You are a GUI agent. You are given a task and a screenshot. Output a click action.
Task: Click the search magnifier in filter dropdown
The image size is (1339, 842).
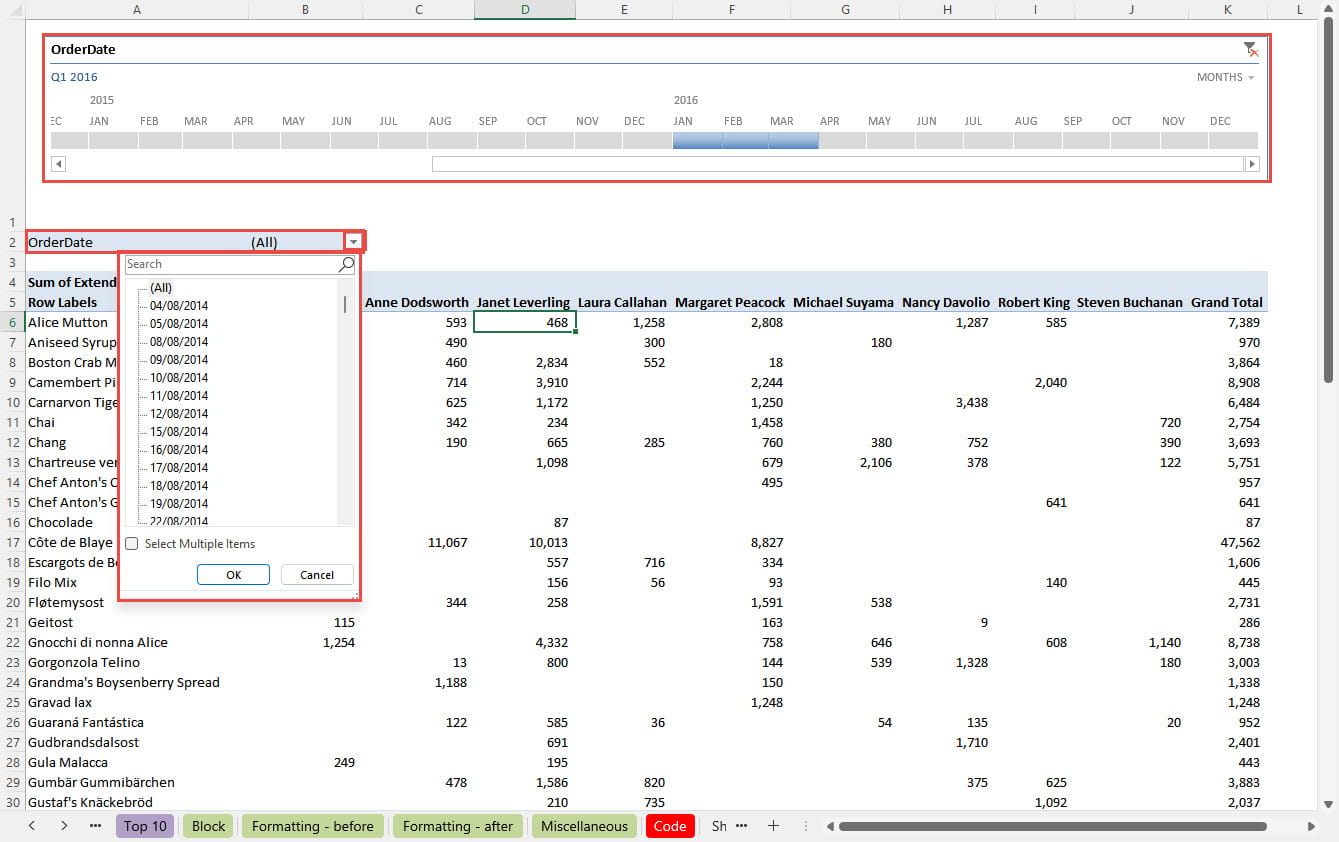[346, 265]
